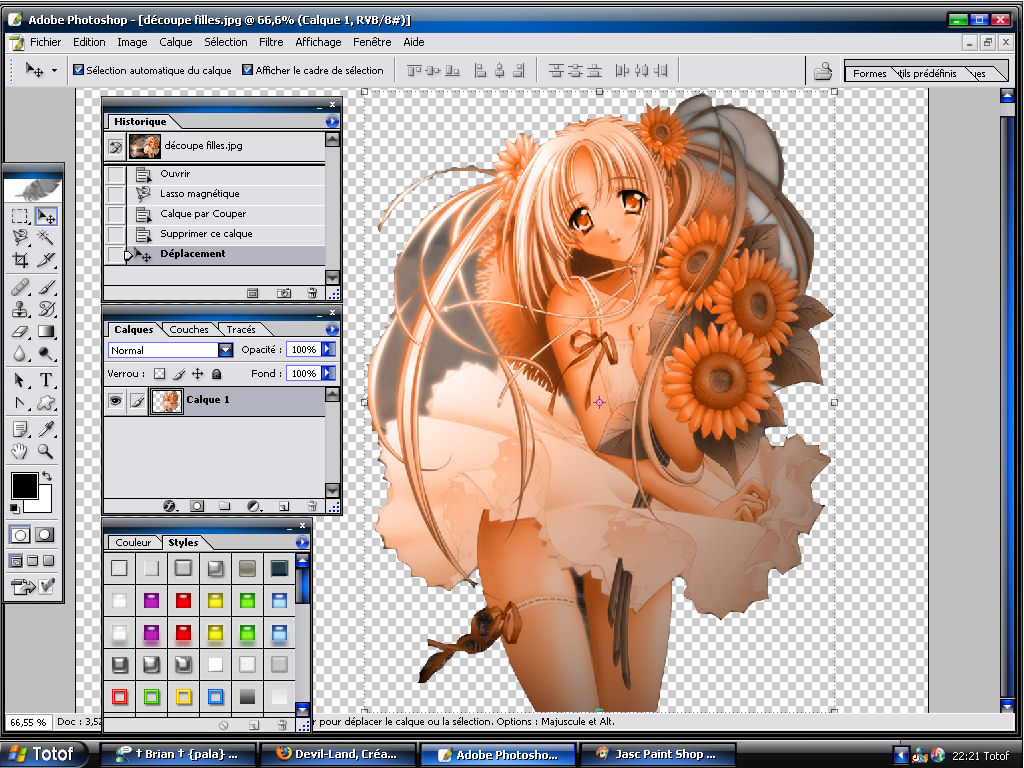Screen dimensions: 1024x768
Task: Open the Calque menu
Action: [x=176, y=42]
